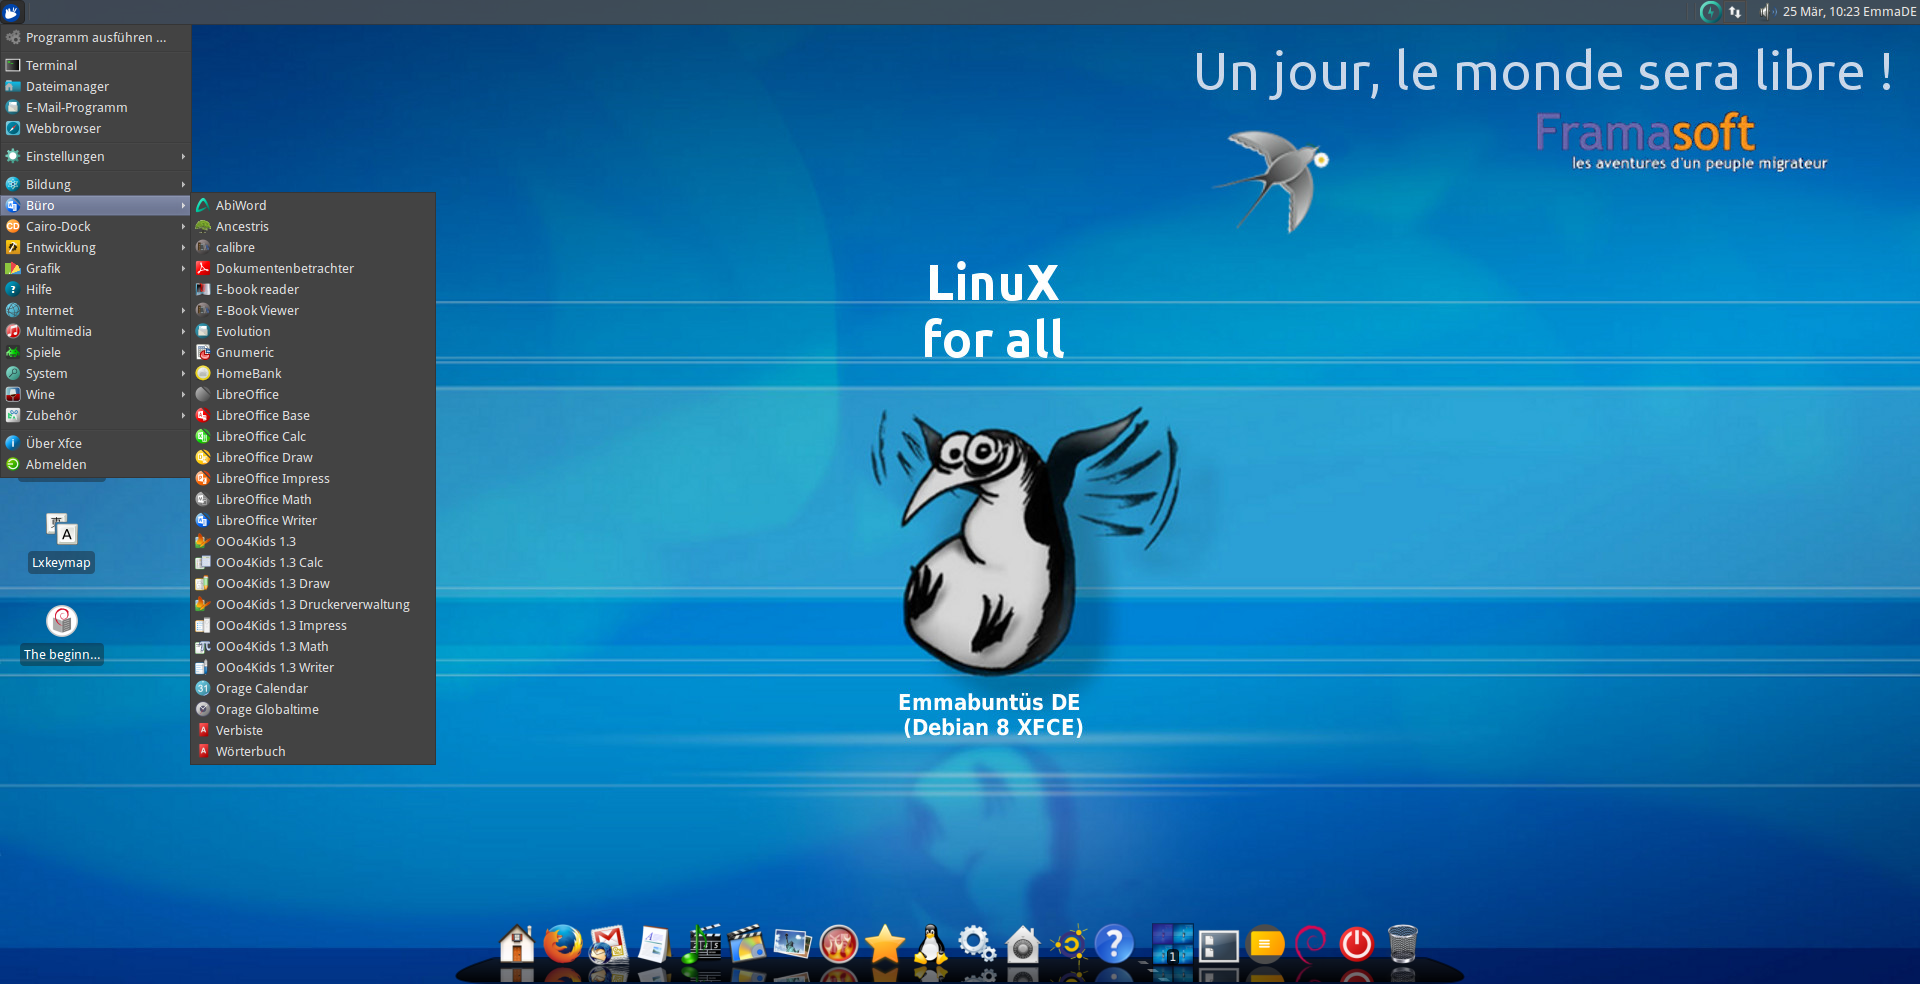Click the show desktop icon in the dock
Screen dimensions: 1920x984
[1219, 945]
